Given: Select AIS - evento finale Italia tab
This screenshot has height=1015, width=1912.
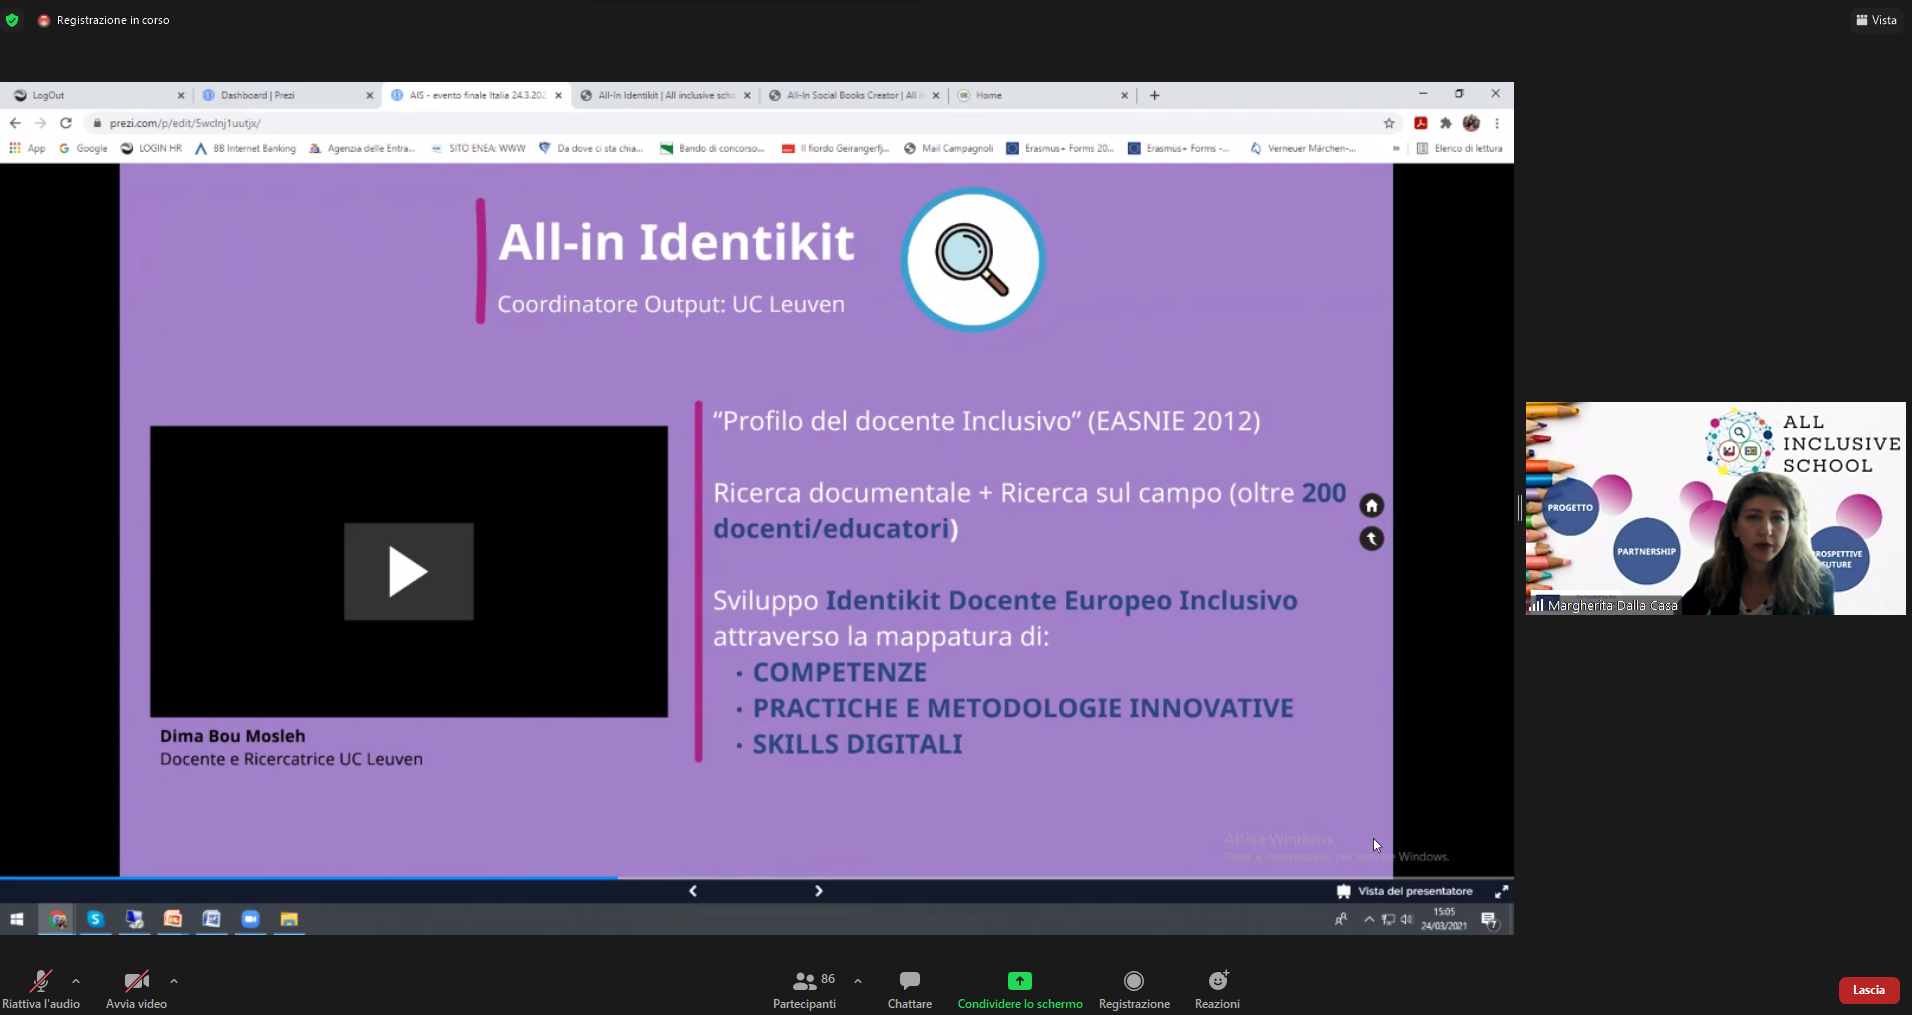Looking at the screenshot, I should [x=476, y=95].
